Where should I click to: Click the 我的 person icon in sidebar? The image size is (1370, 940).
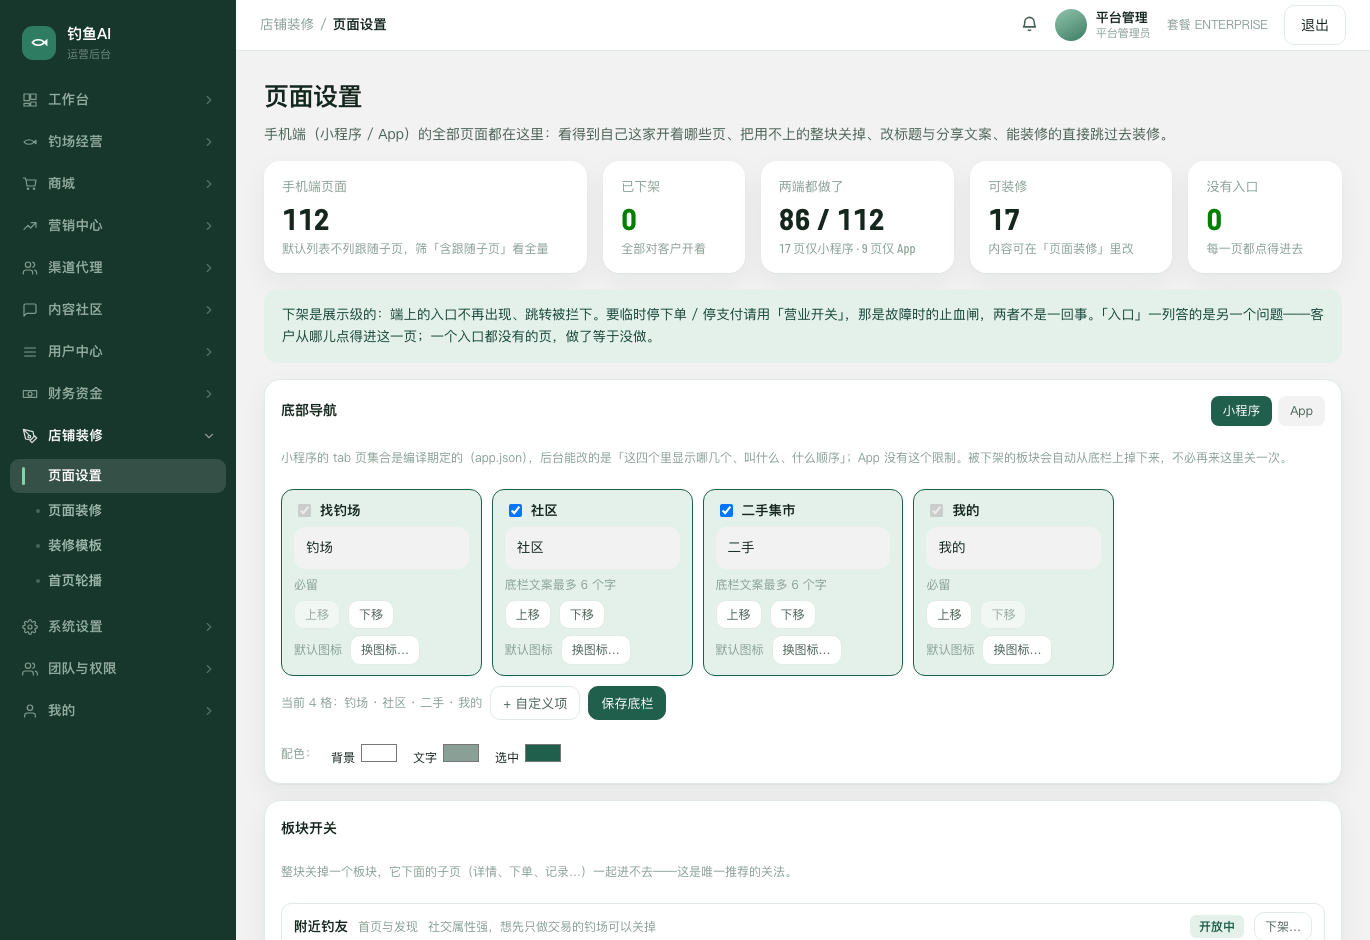(x=30, y=711)
